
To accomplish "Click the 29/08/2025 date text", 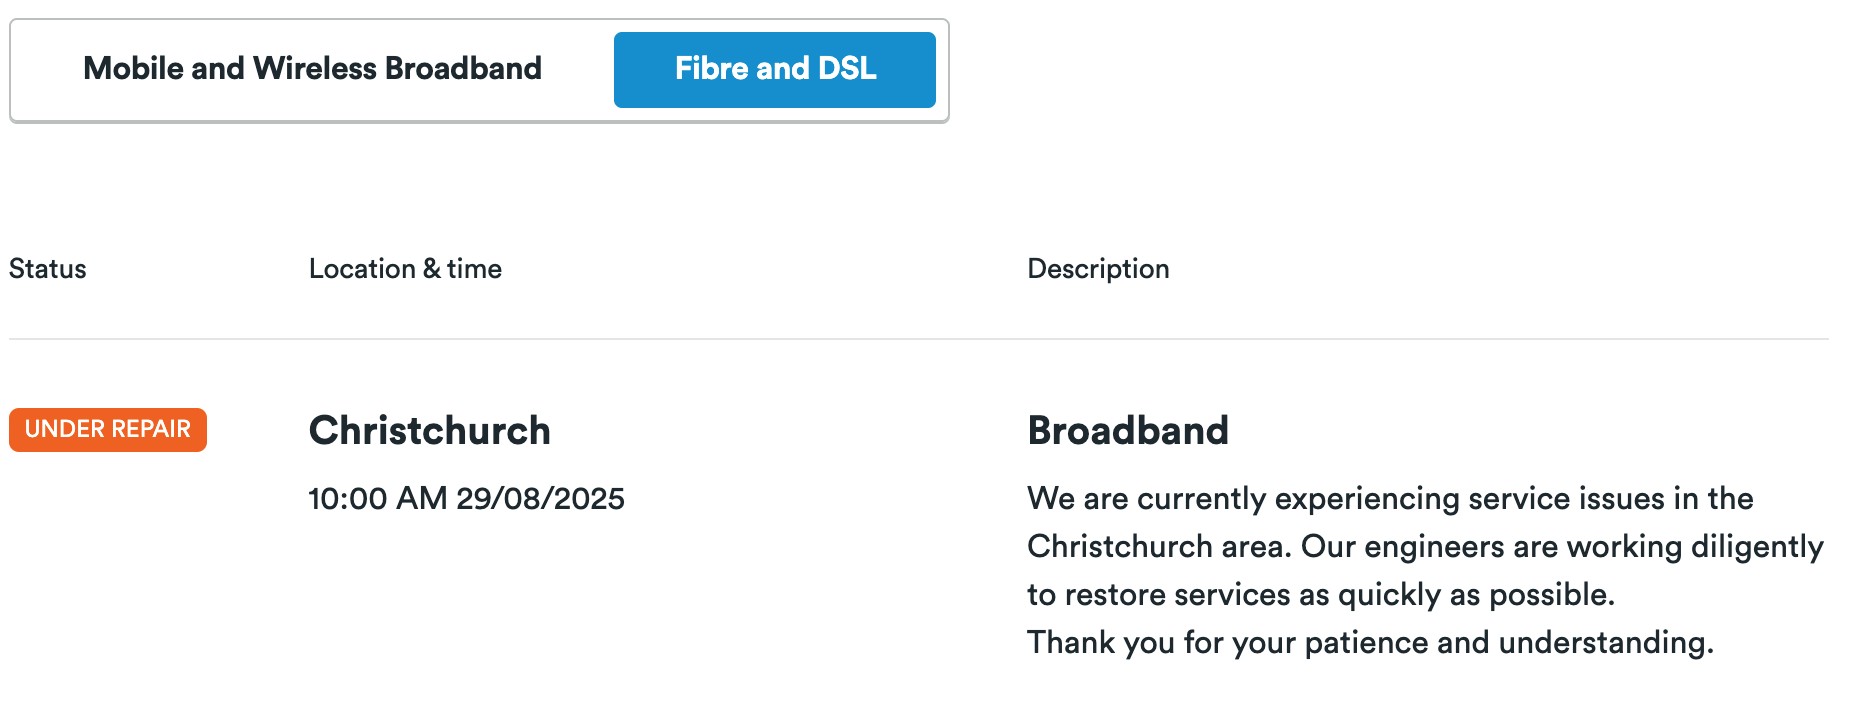I will click(x=540, y=499).
